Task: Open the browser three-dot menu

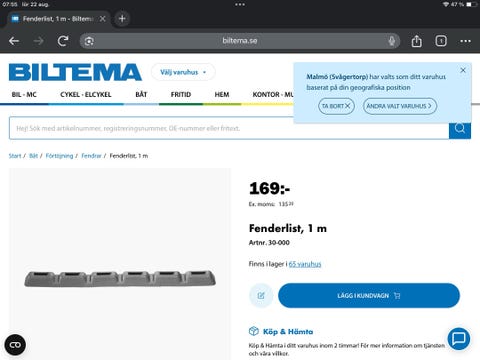Action: click(x=465, y=41)
